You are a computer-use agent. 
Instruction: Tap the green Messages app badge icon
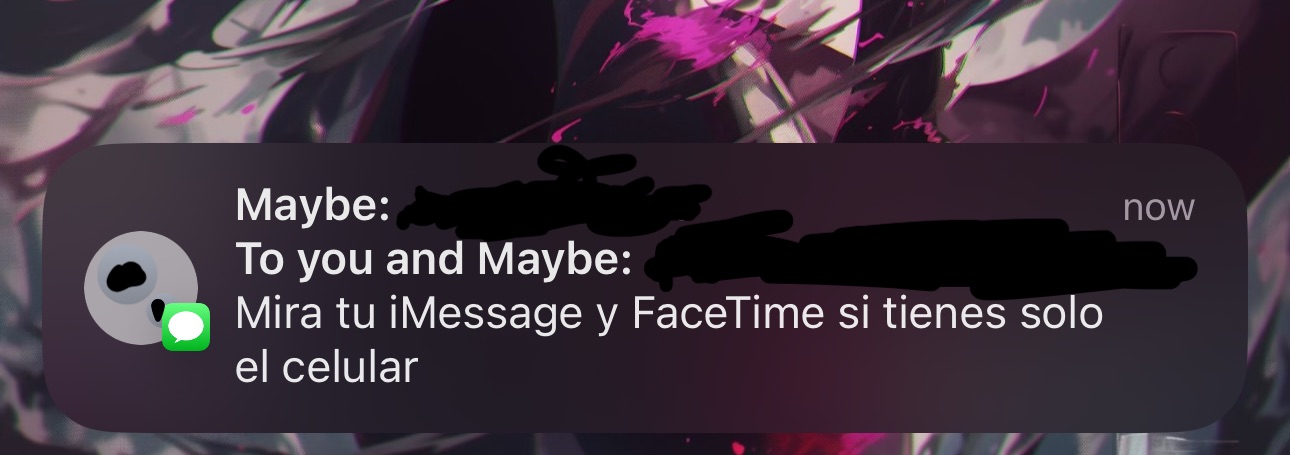click(185, 327)
